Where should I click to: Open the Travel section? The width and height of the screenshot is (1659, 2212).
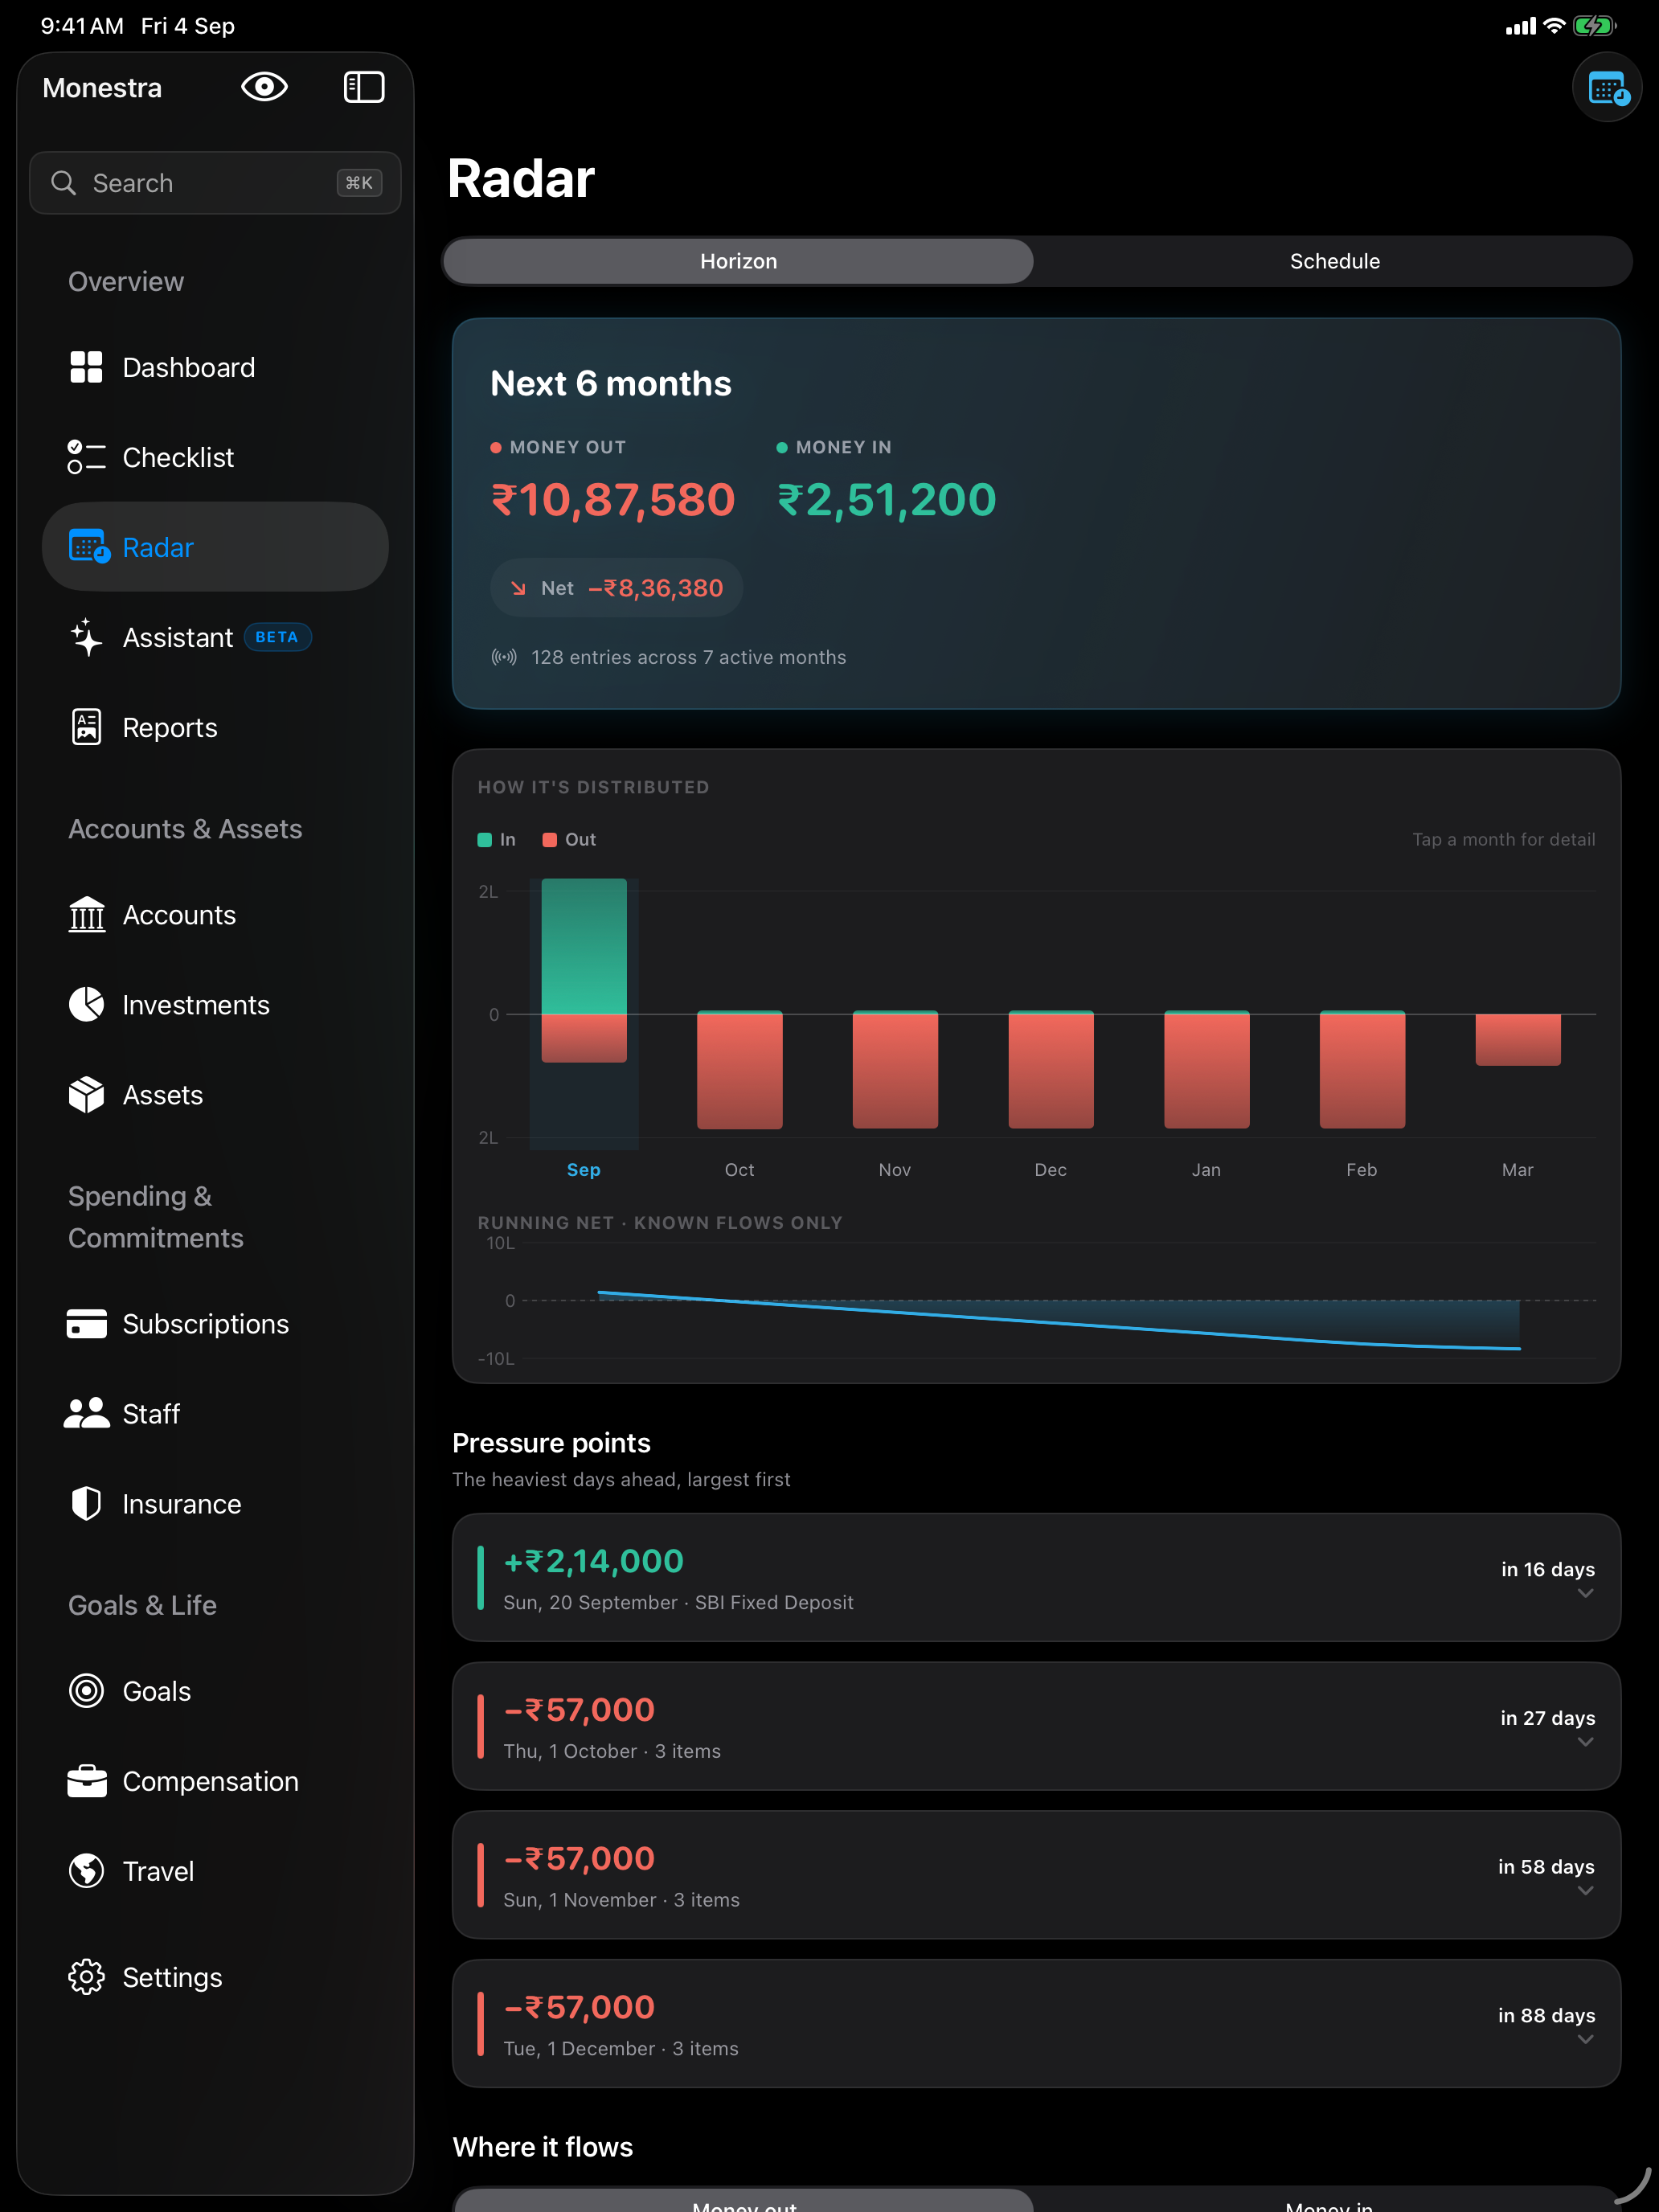215,1871
